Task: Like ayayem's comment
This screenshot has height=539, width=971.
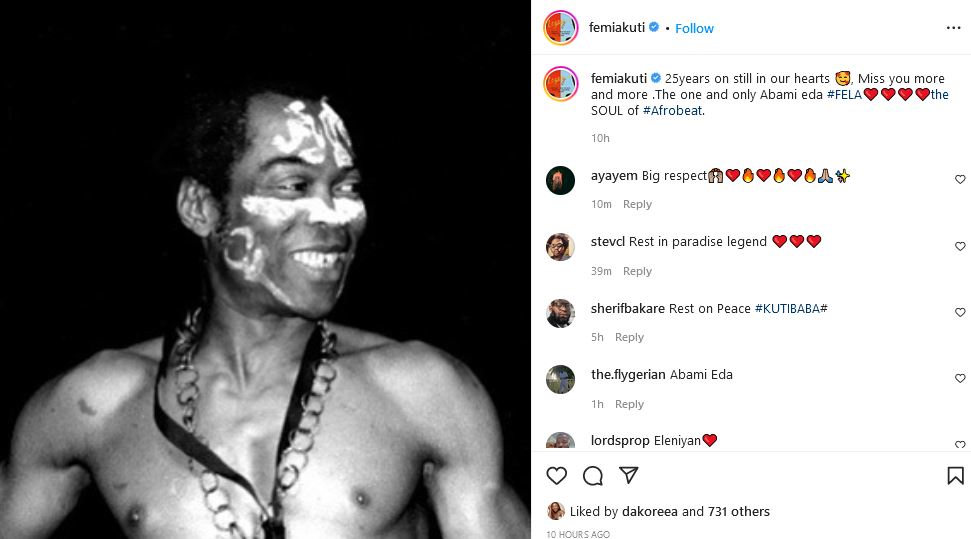Action: tap(960, 180)
